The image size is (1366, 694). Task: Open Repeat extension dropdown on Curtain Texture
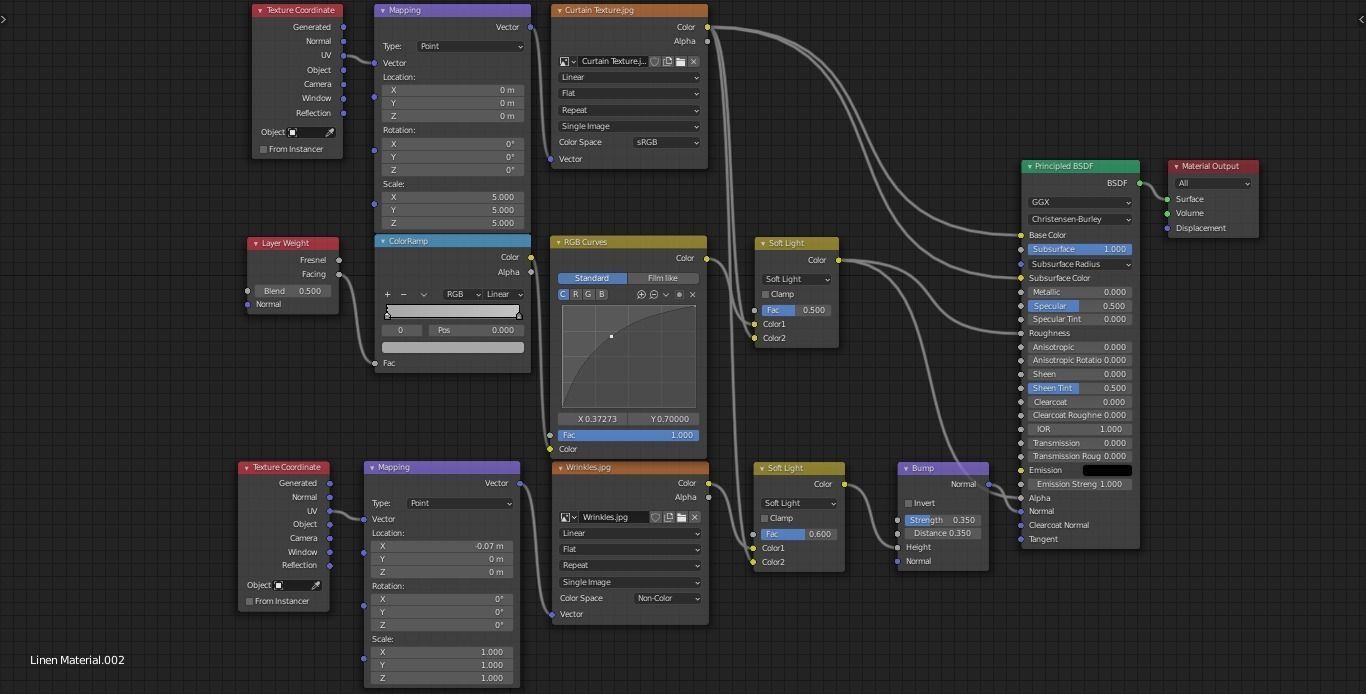(629, 111)
